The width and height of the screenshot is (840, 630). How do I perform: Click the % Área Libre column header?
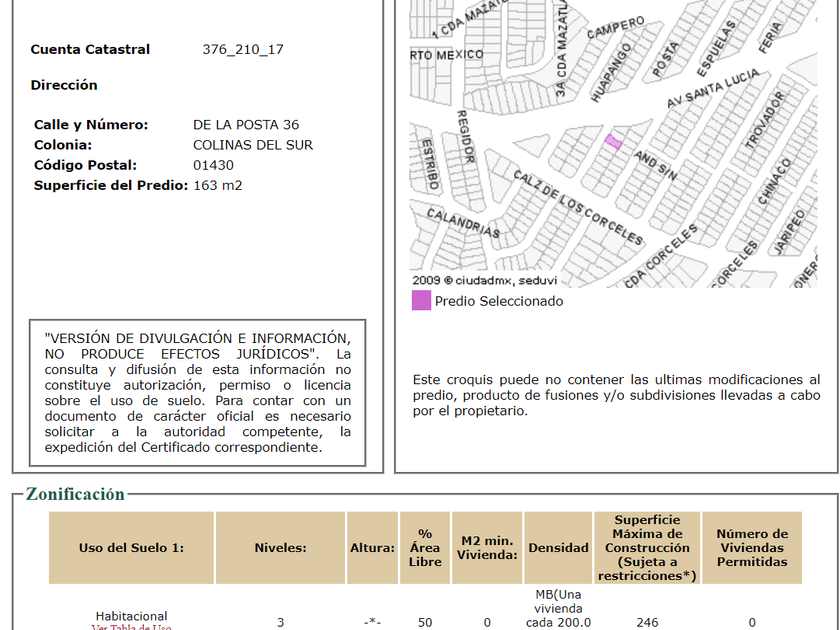(425, 548)
